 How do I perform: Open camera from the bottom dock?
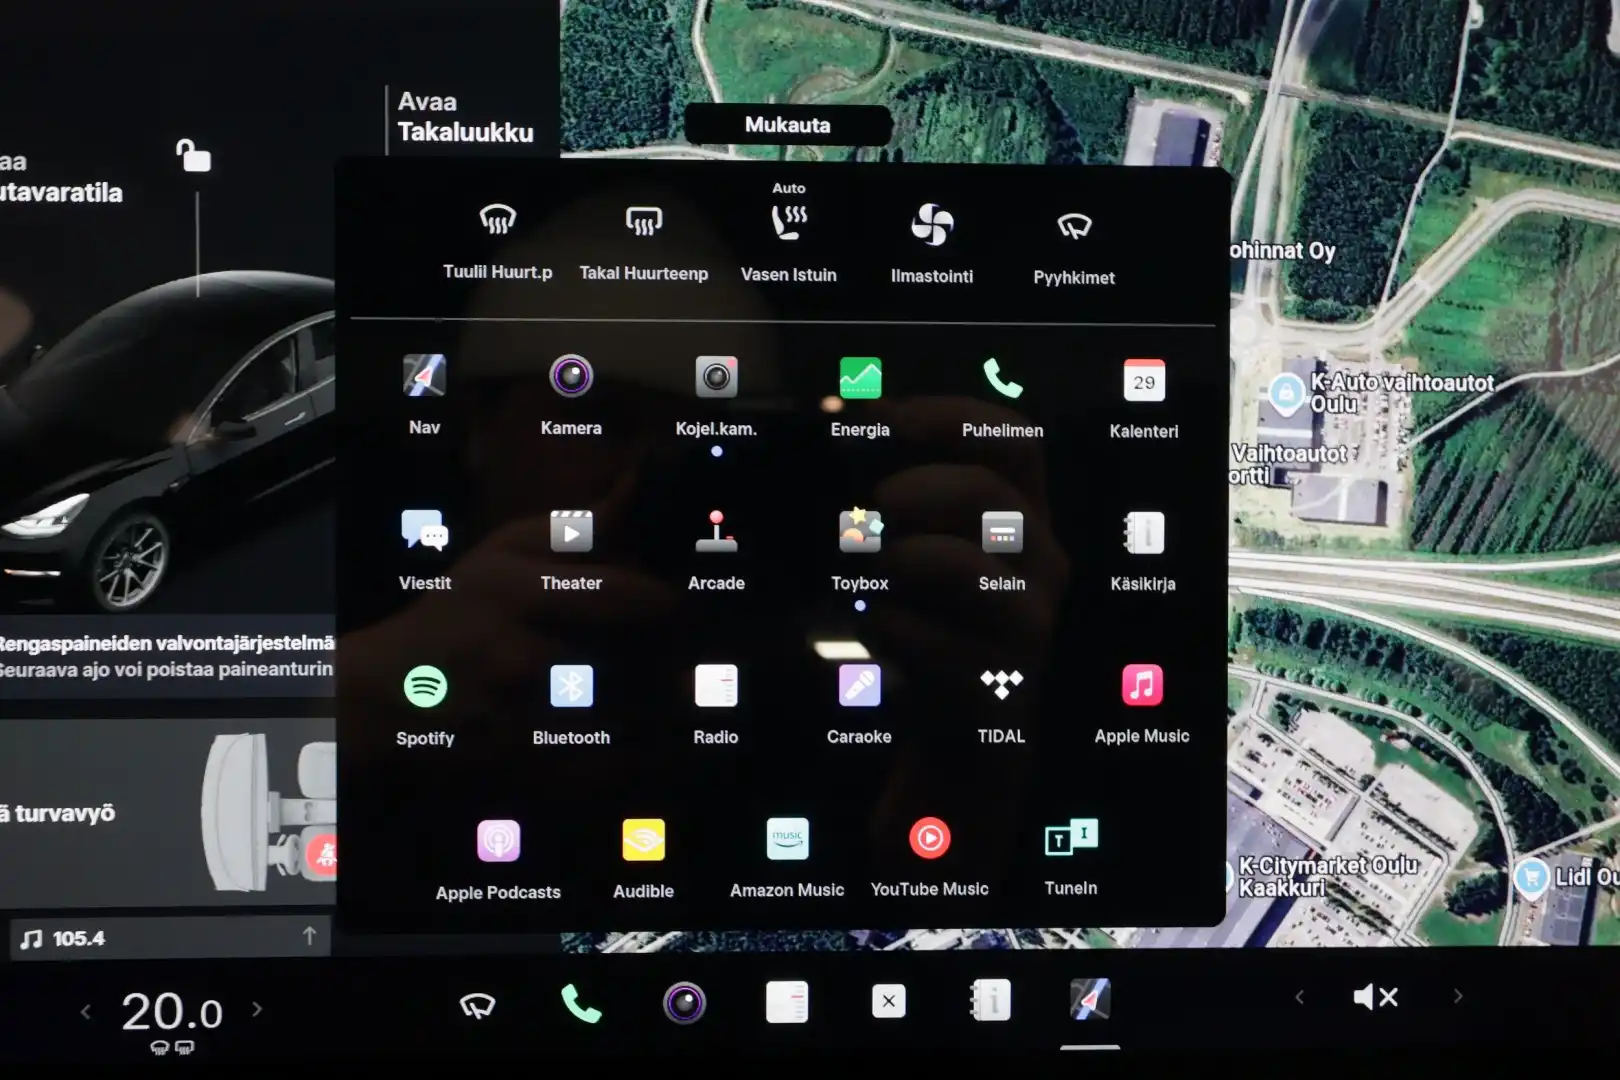tap(685, 1002)
